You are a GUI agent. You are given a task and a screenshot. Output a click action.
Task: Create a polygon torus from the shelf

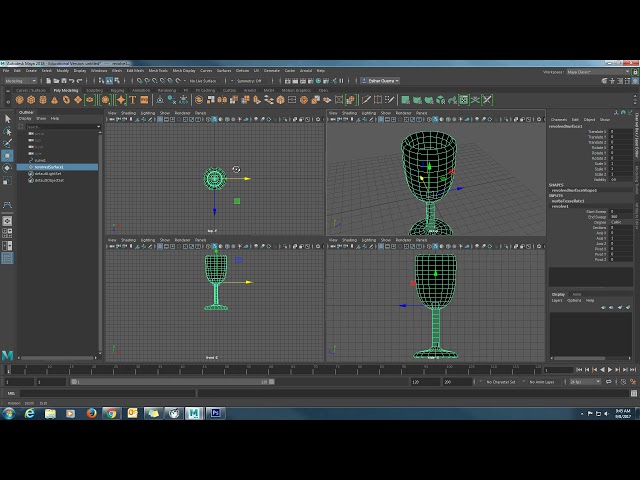[x=66, y=100]
